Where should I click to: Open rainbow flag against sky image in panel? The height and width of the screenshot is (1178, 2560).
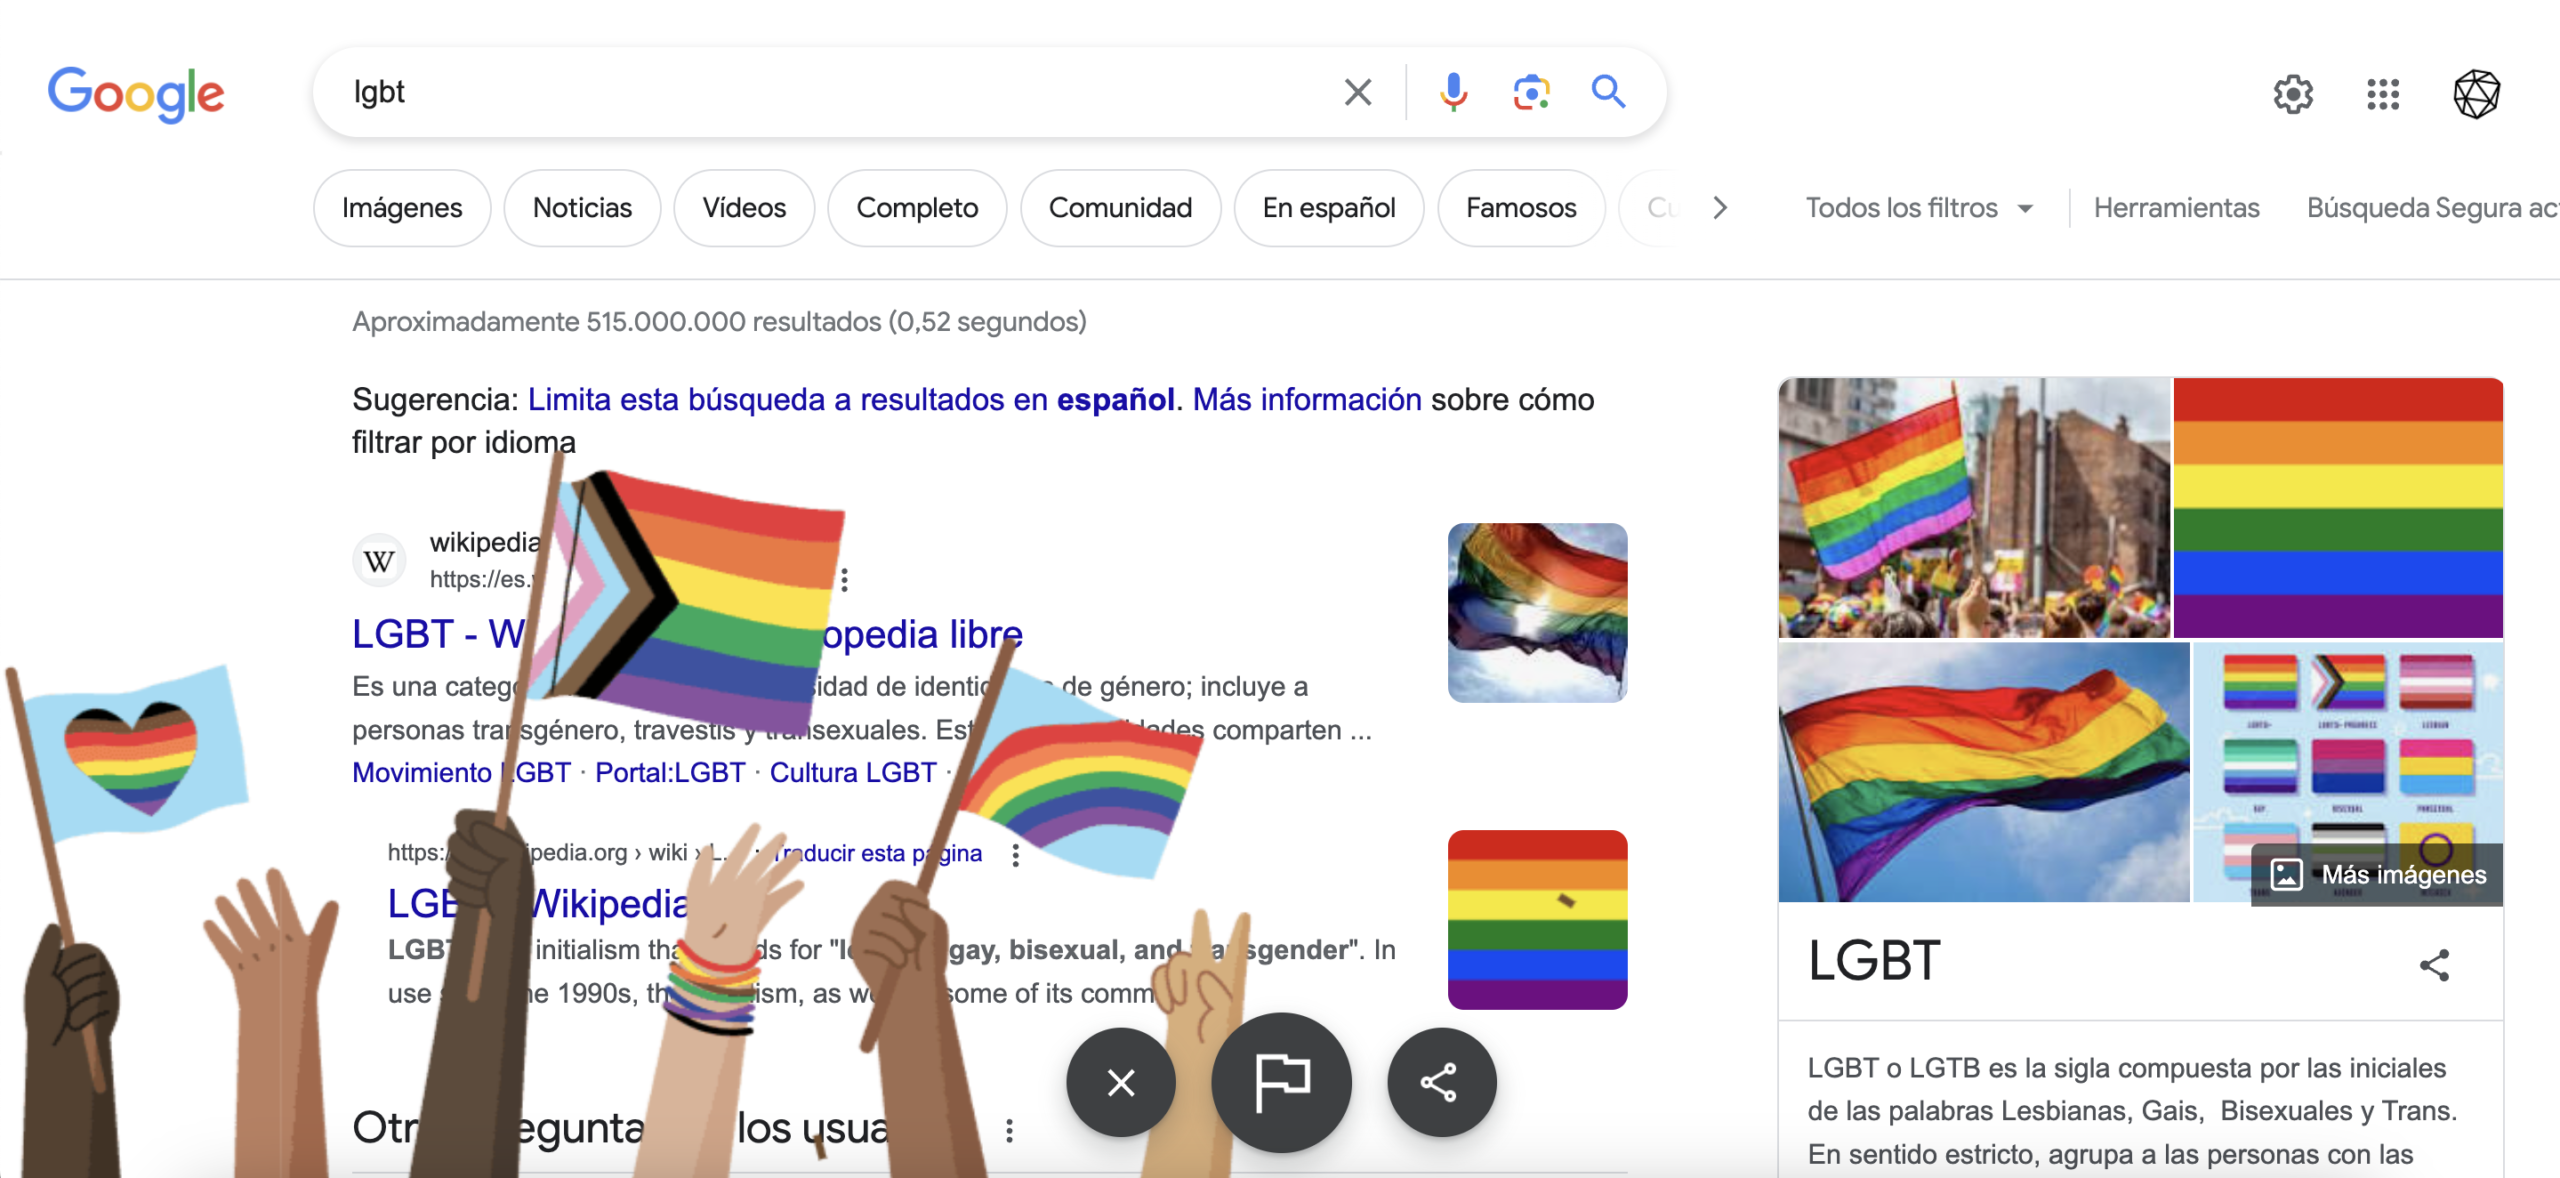coord(1983,771)
